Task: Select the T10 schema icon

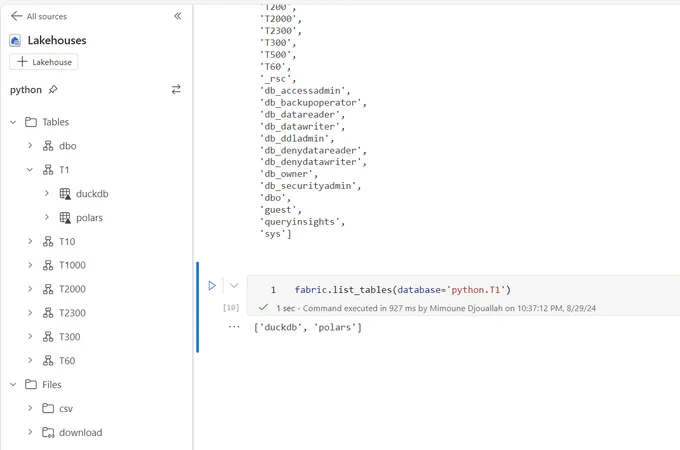Action: pos(48,241)
